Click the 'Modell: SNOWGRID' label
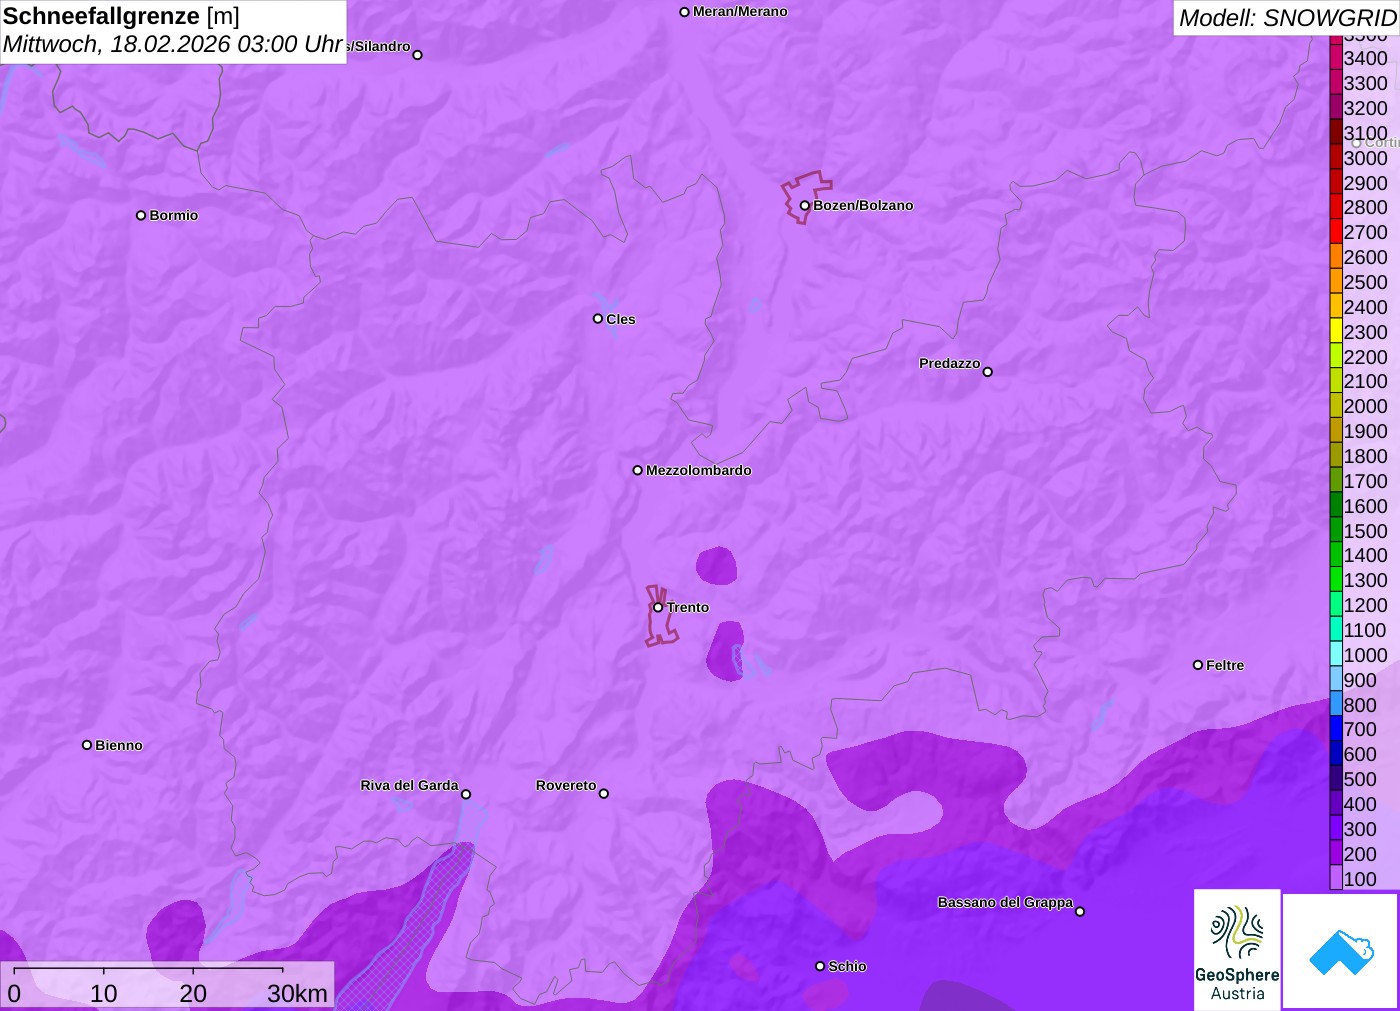Screen dimensions: 1400x1011 coord(1287,18)
